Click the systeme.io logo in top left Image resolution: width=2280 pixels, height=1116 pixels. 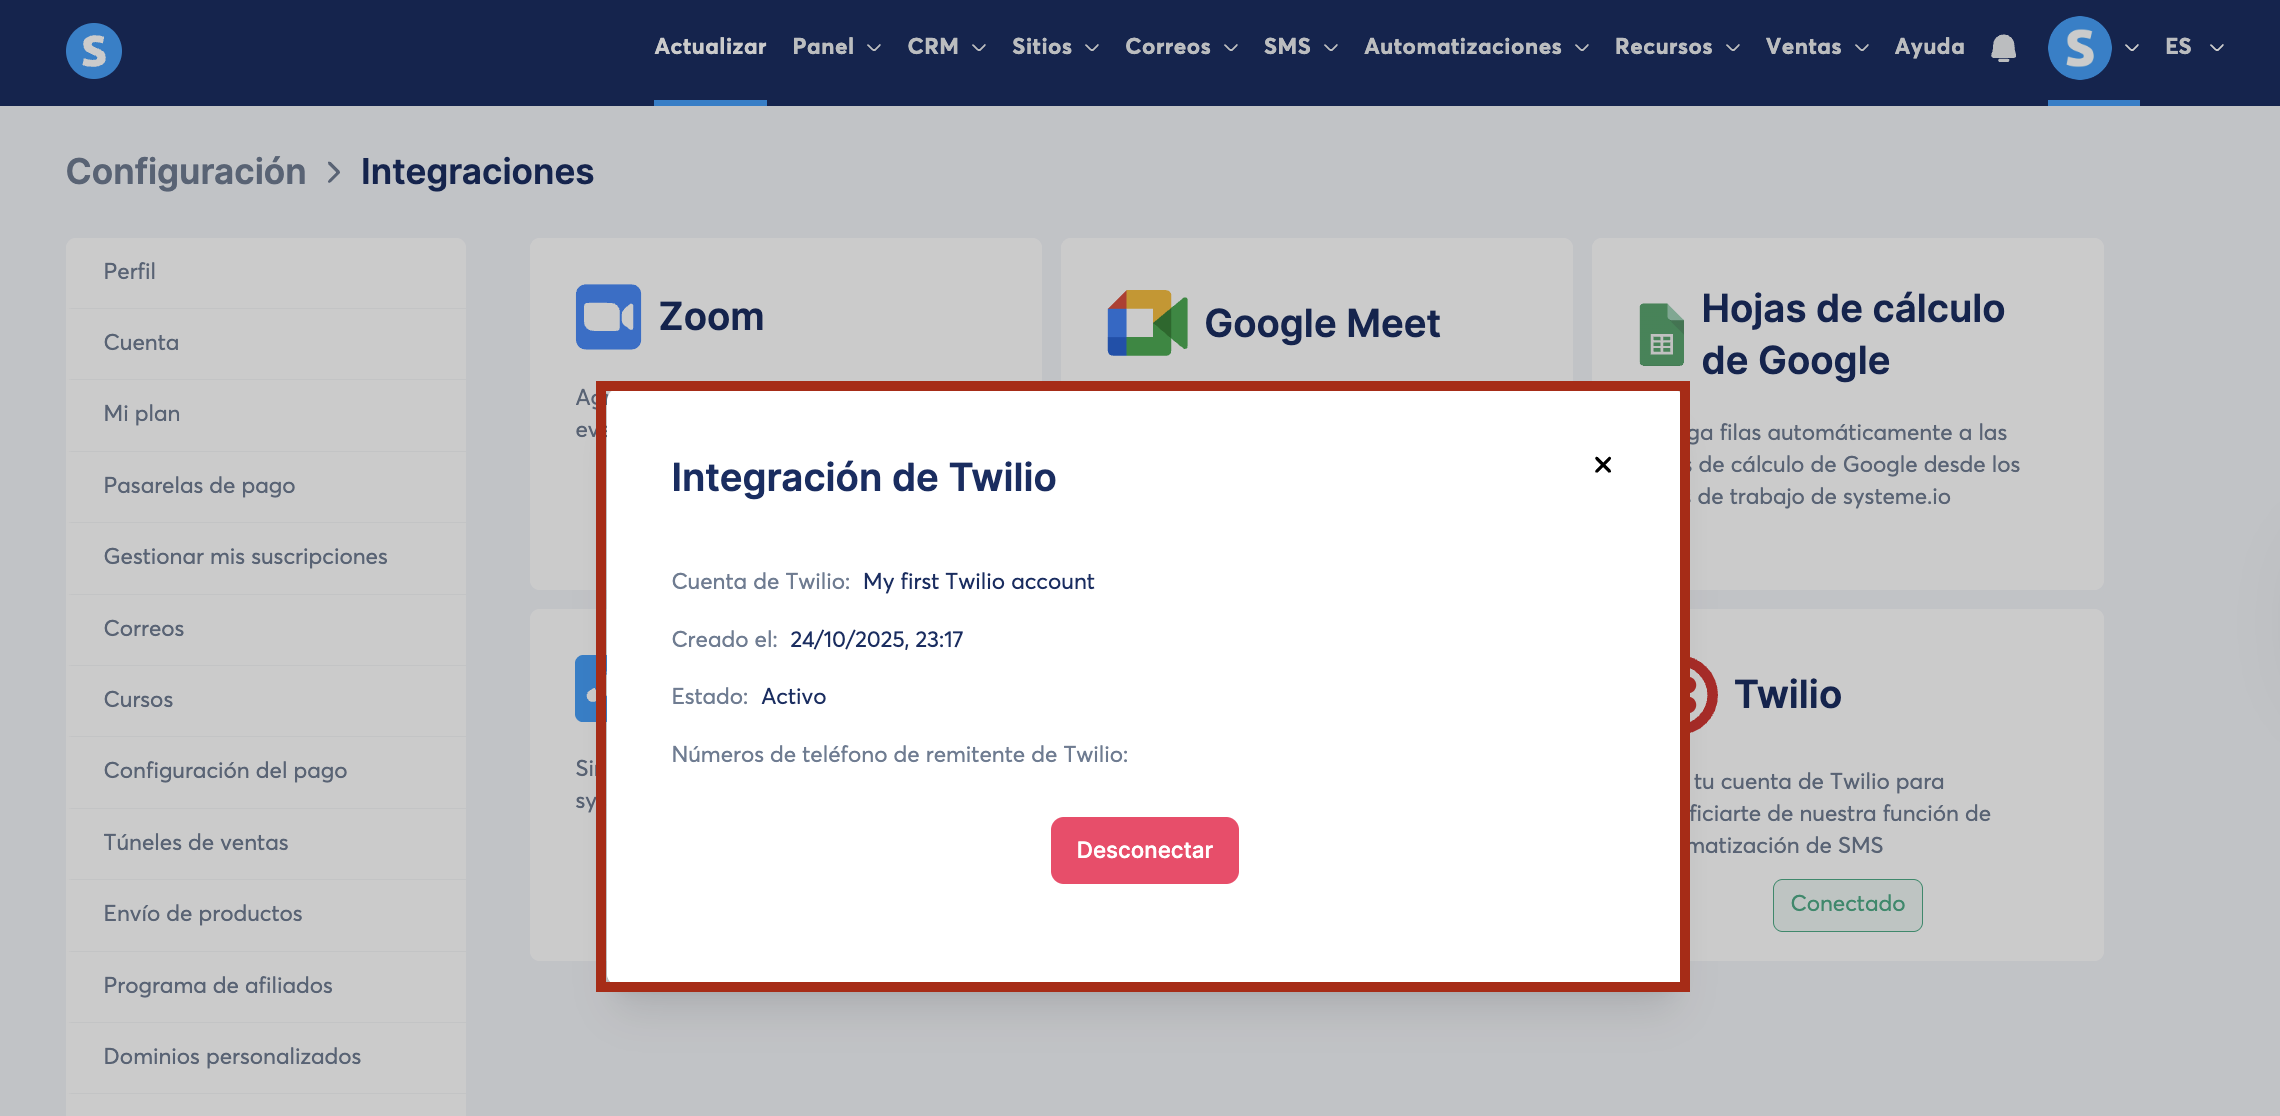94,50
